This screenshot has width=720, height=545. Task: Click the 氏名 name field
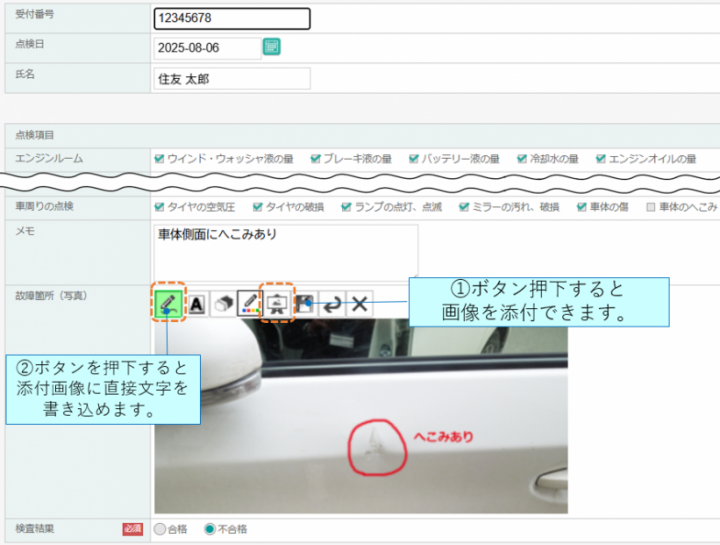pyautogui.click(x=232, y=78)
